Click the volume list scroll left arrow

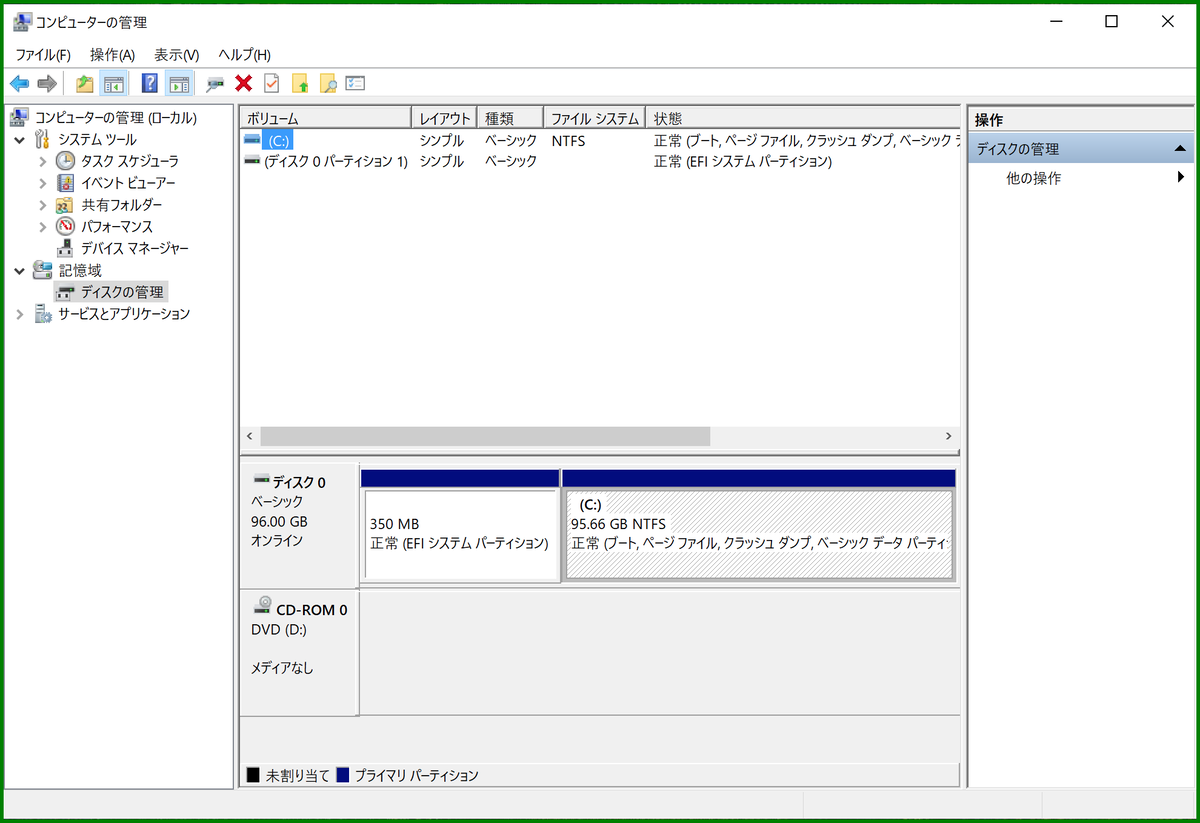pyautogui.click(x=250, y=437)
